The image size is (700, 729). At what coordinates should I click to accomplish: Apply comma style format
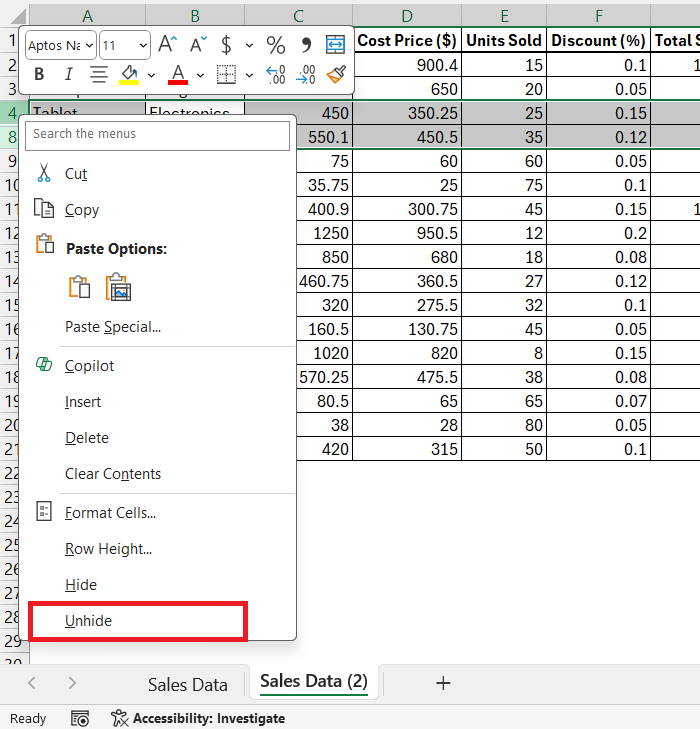pyautogui.click(x=306, y=45)
